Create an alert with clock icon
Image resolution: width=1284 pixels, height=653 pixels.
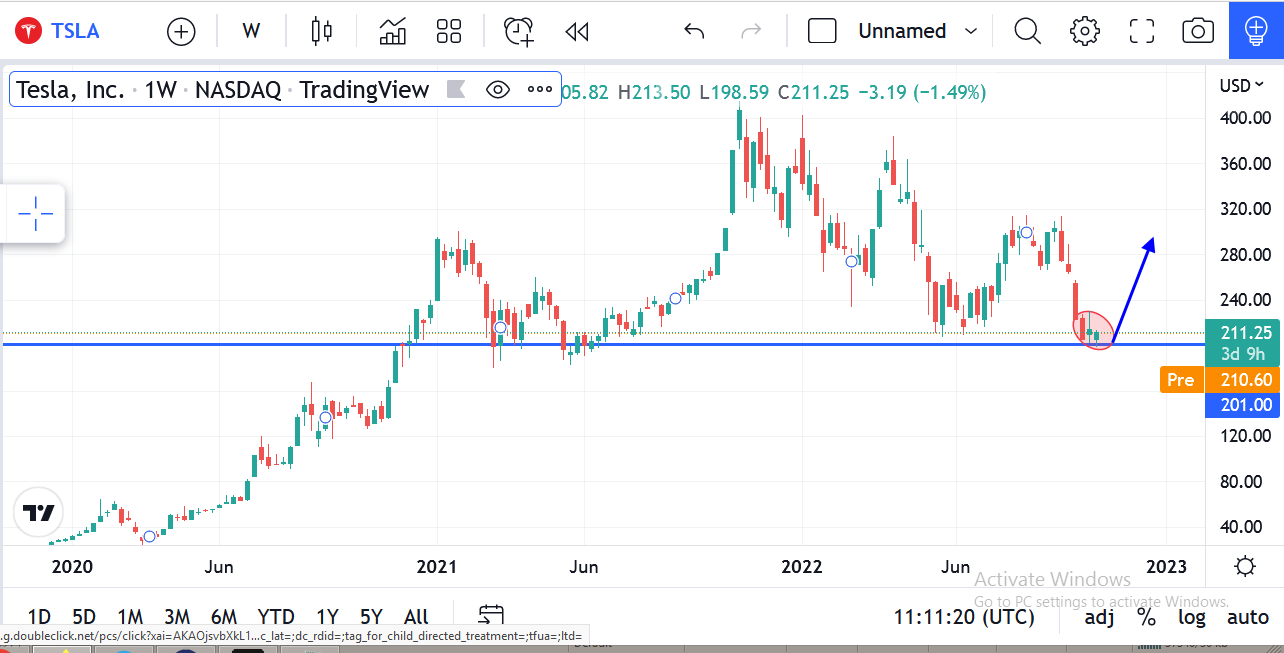point(519,31)
